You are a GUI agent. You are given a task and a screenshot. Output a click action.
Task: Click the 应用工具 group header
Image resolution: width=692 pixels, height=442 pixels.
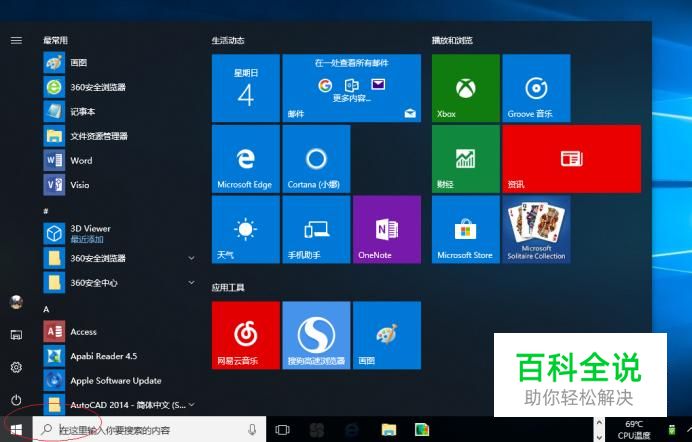click(228, 288)
